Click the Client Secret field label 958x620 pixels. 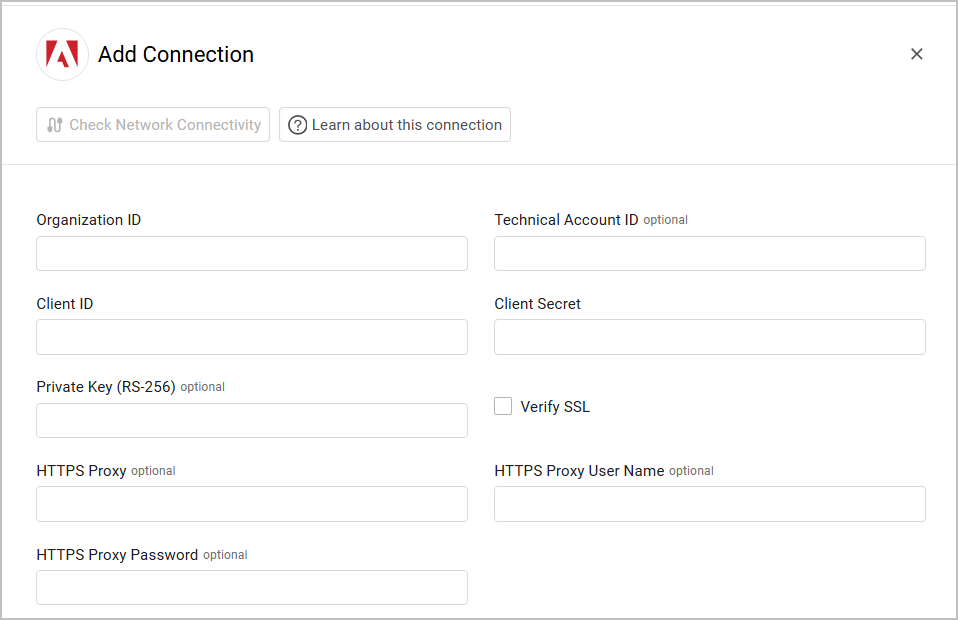point(537,304)
